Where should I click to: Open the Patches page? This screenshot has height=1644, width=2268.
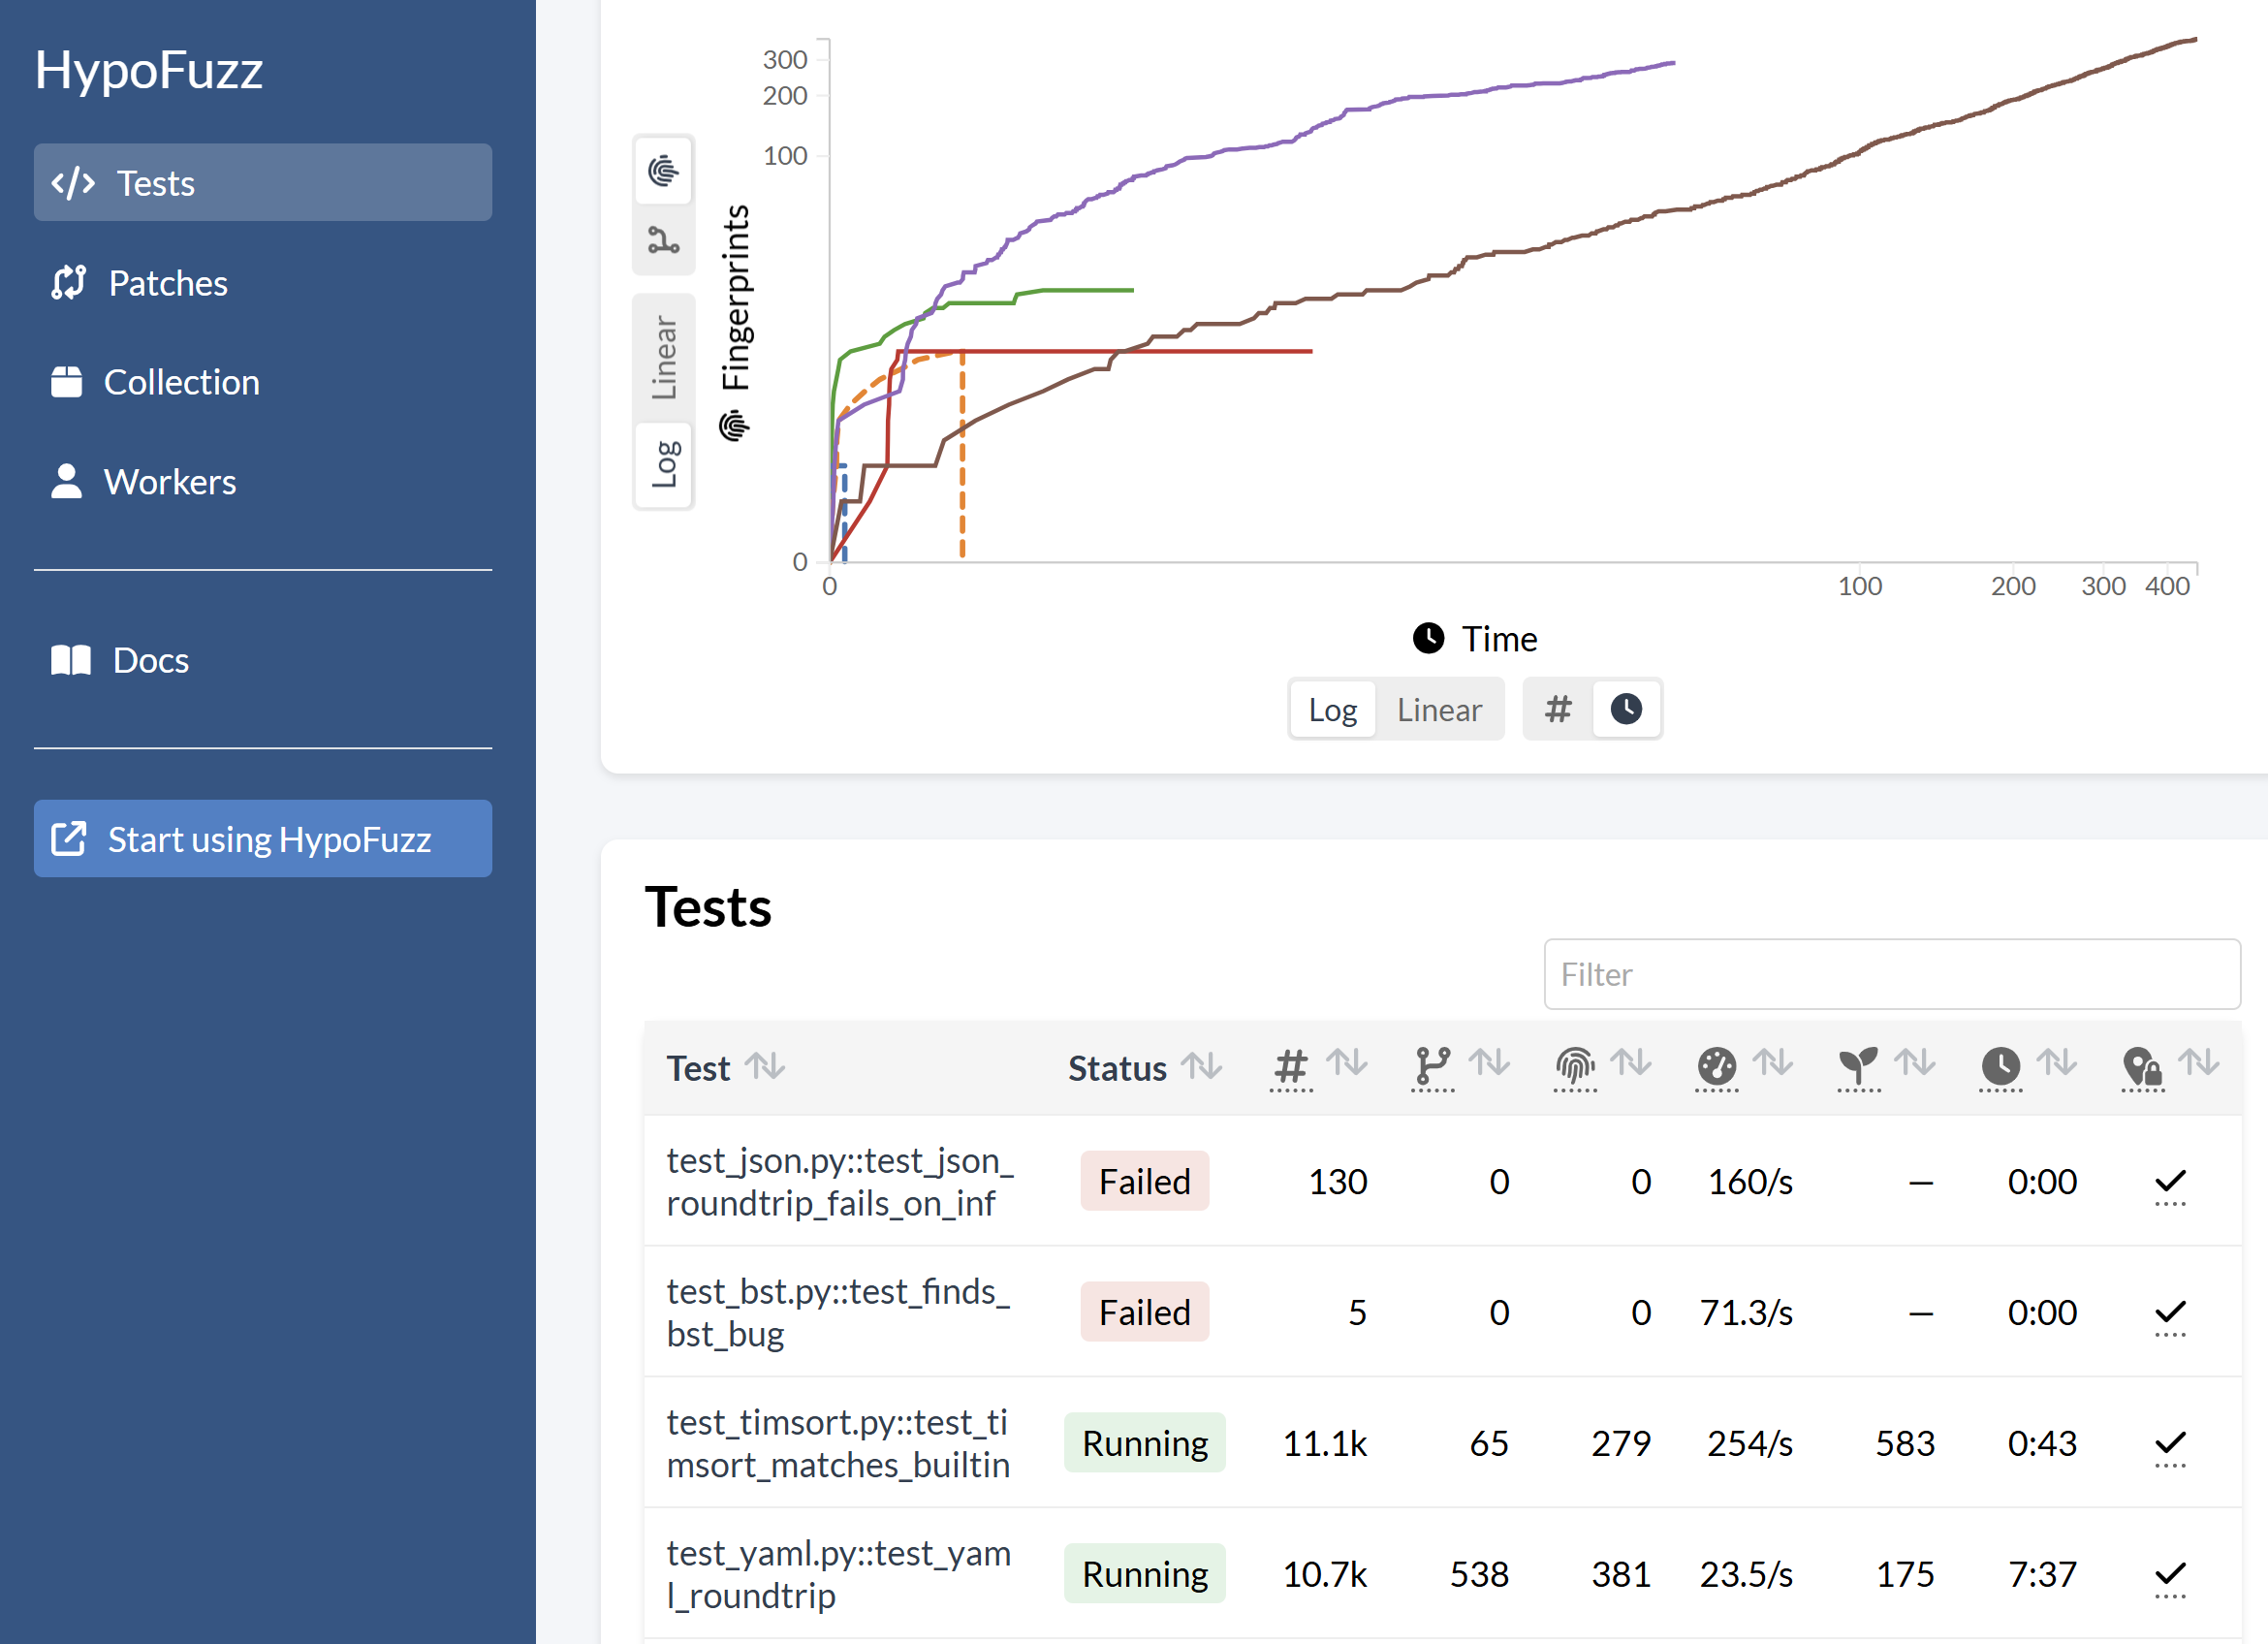167,283
